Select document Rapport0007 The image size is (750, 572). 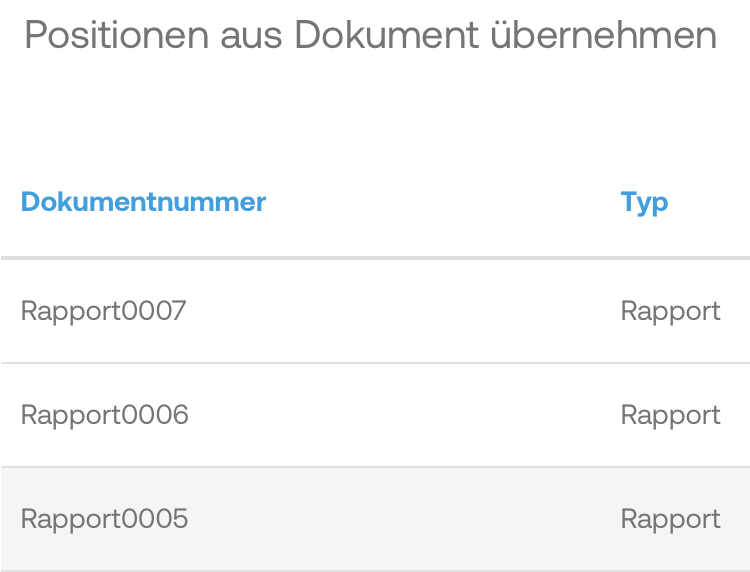[104, 311]
